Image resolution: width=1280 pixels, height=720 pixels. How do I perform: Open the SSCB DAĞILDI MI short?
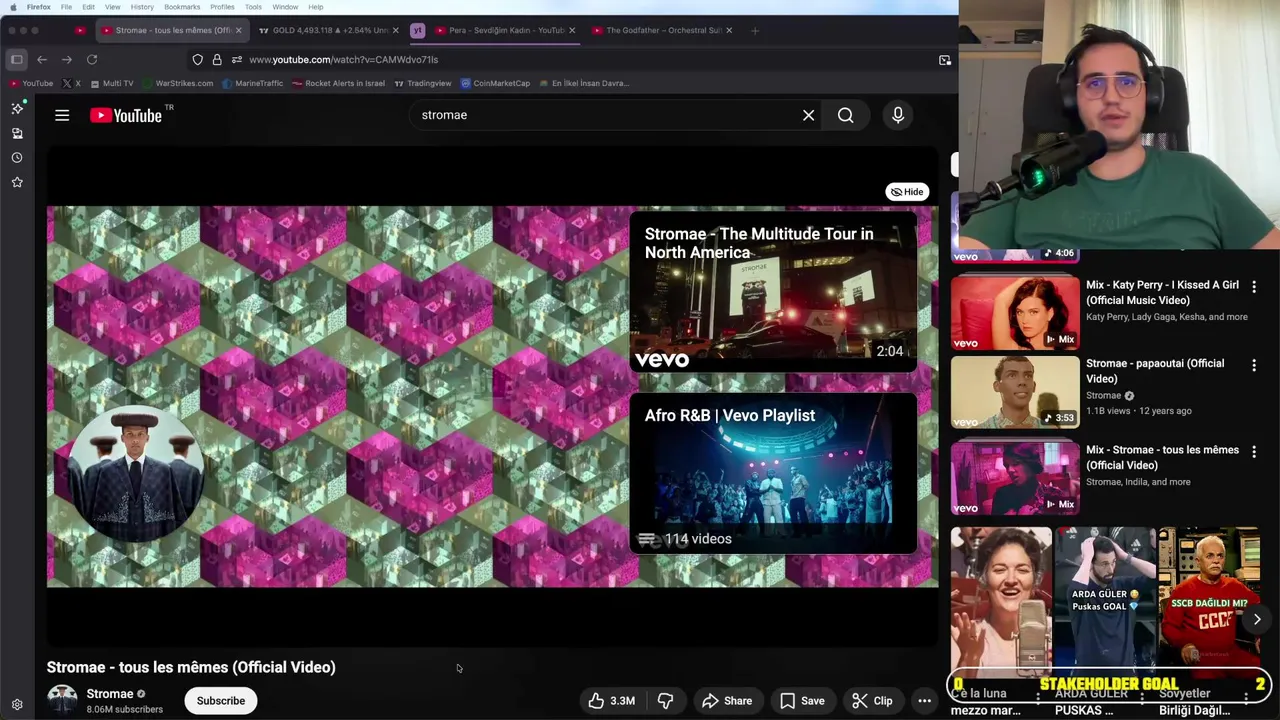coord(1210,600)
